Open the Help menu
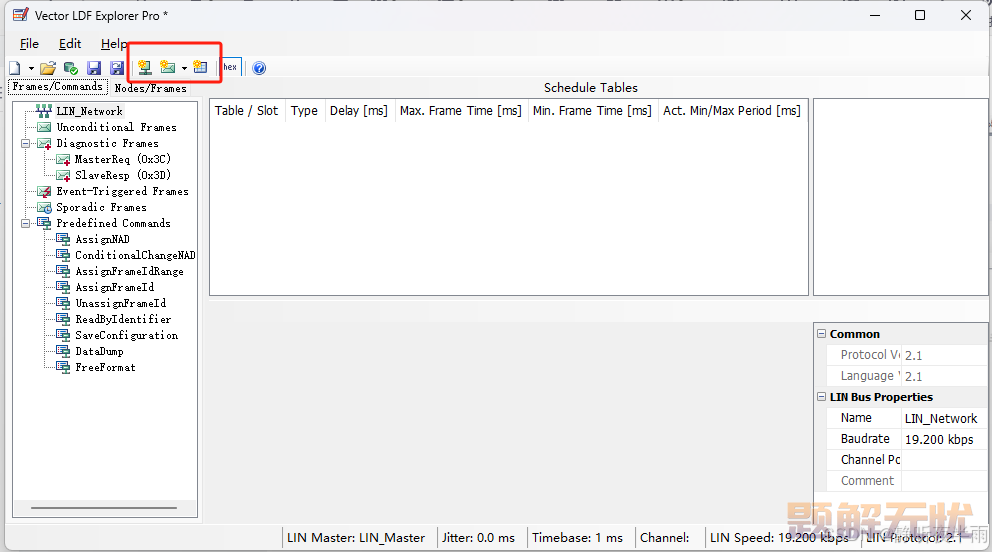992x552 pixels. (114, 44)
